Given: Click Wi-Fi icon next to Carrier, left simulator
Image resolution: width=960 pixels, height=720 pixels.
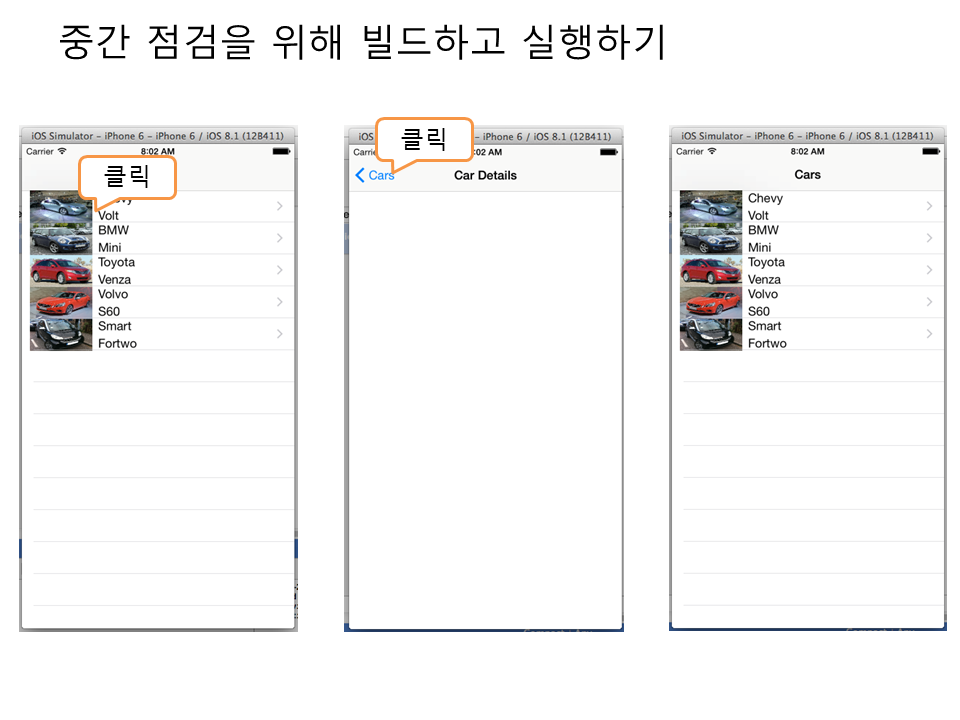Looking at the screenshot, I should coord(62,152).
